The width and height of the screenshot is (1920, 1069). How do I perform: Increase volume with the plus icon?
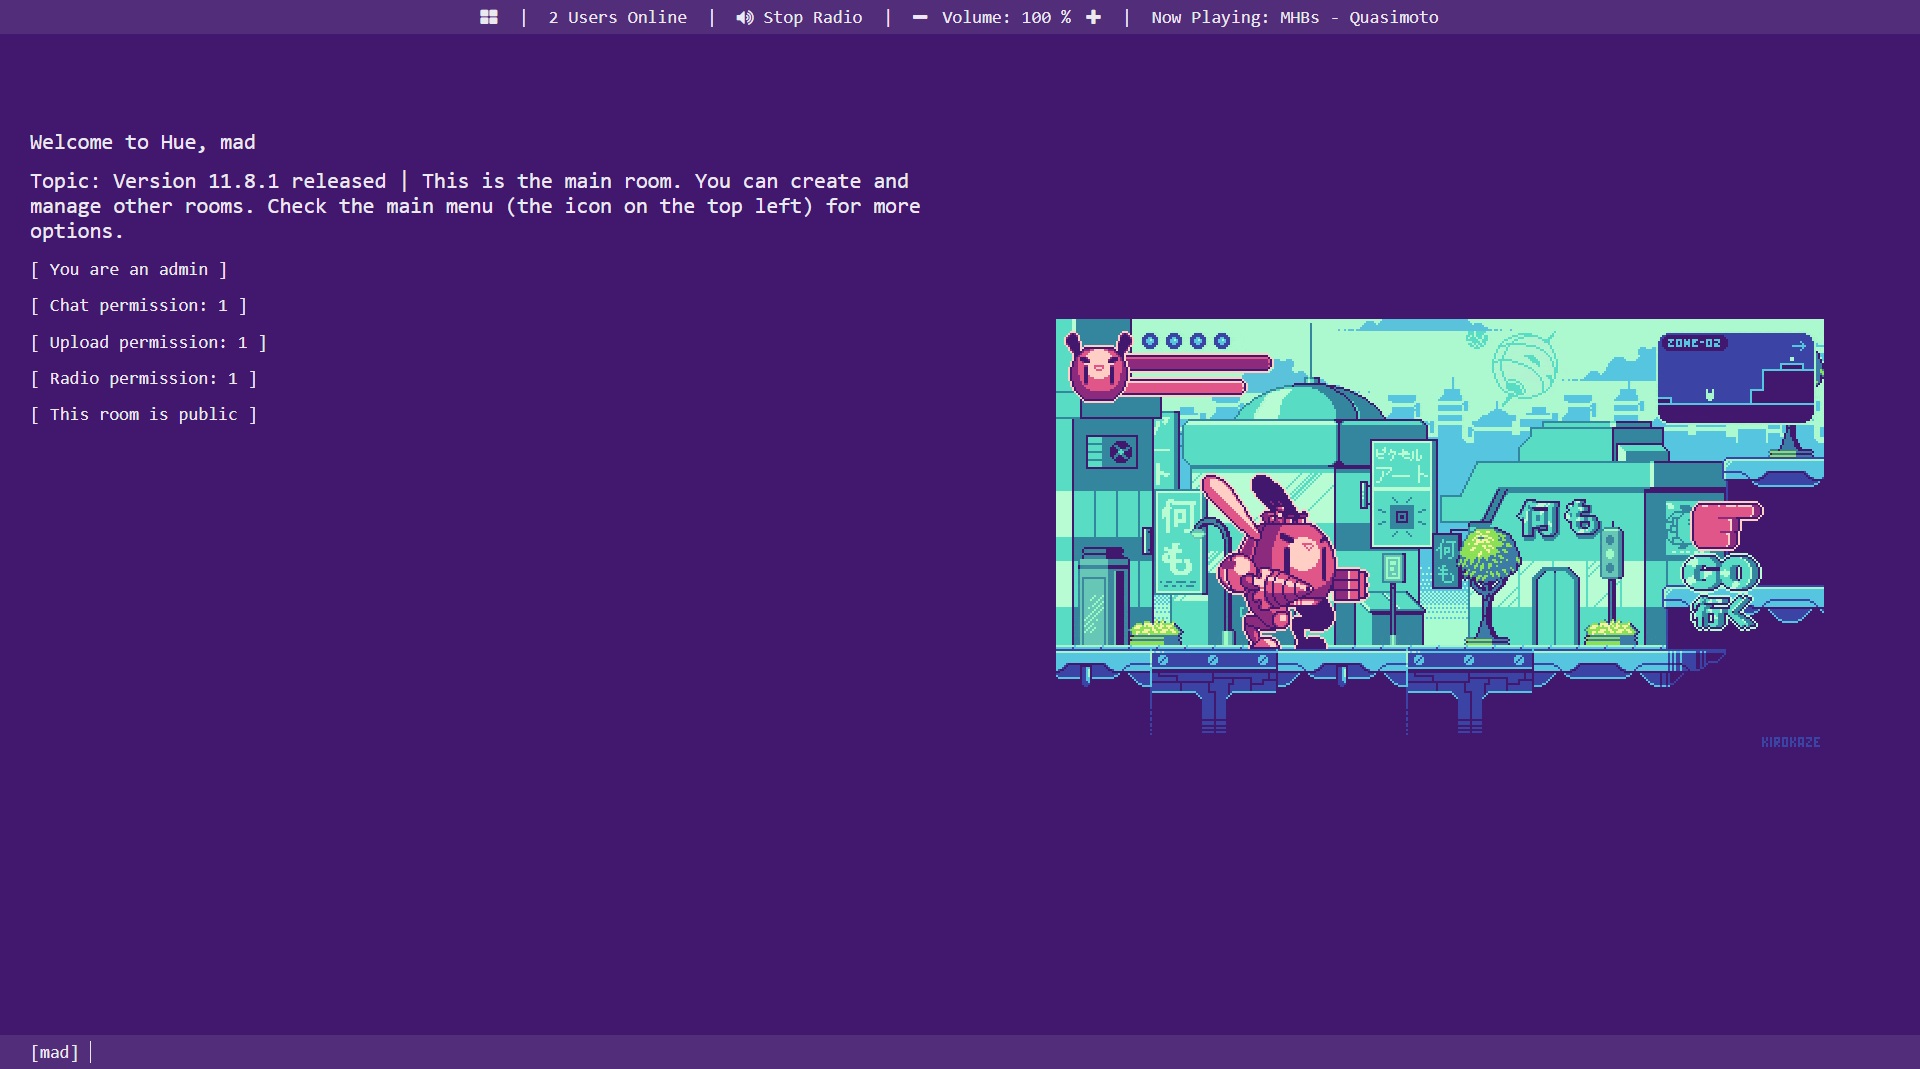pos(1093,17)
